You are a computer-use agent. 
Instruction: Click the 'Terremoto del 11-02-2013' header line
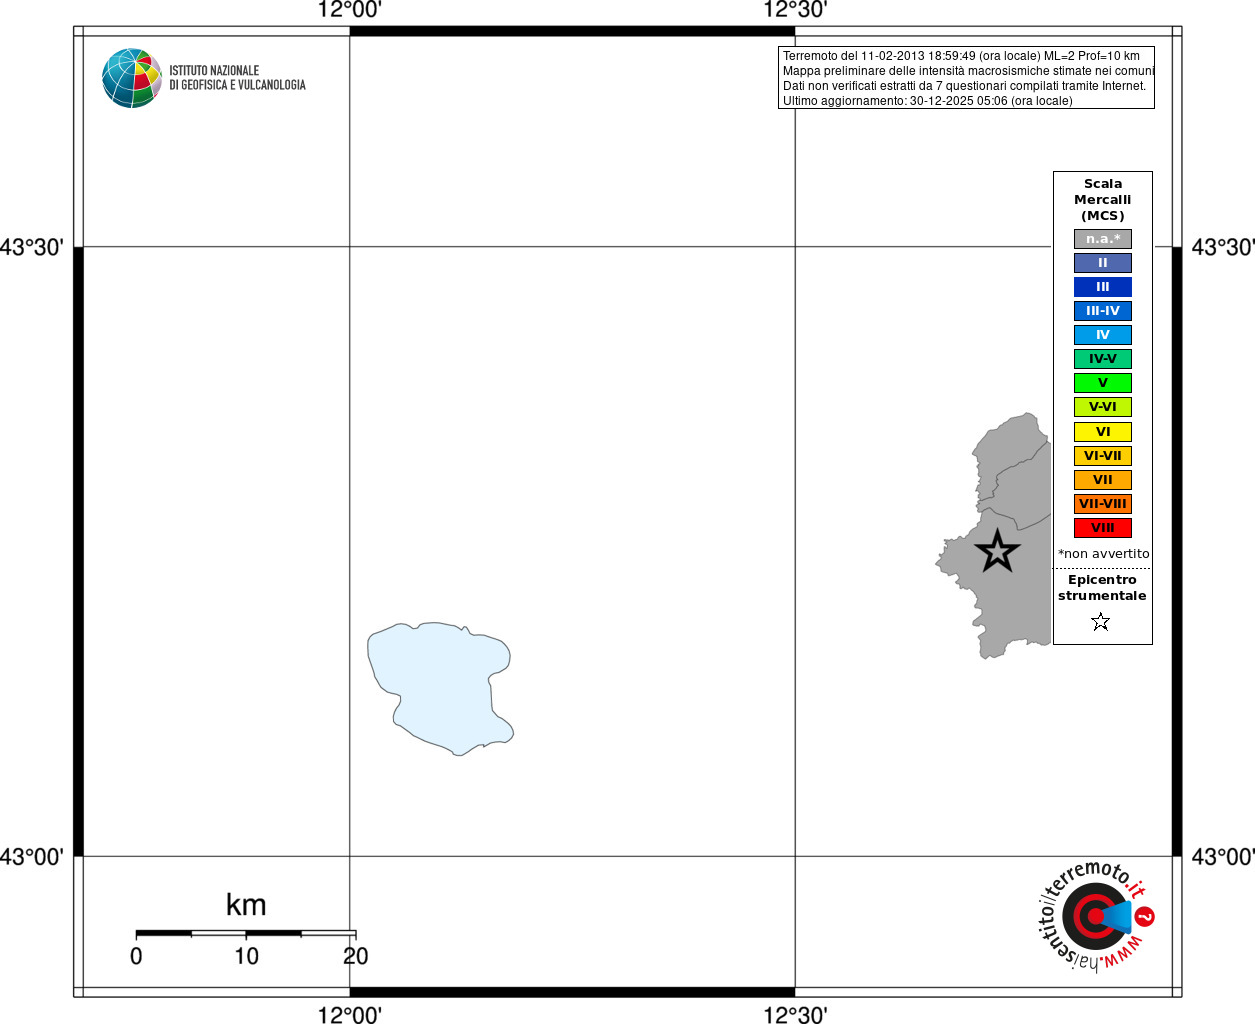(961, 56)
